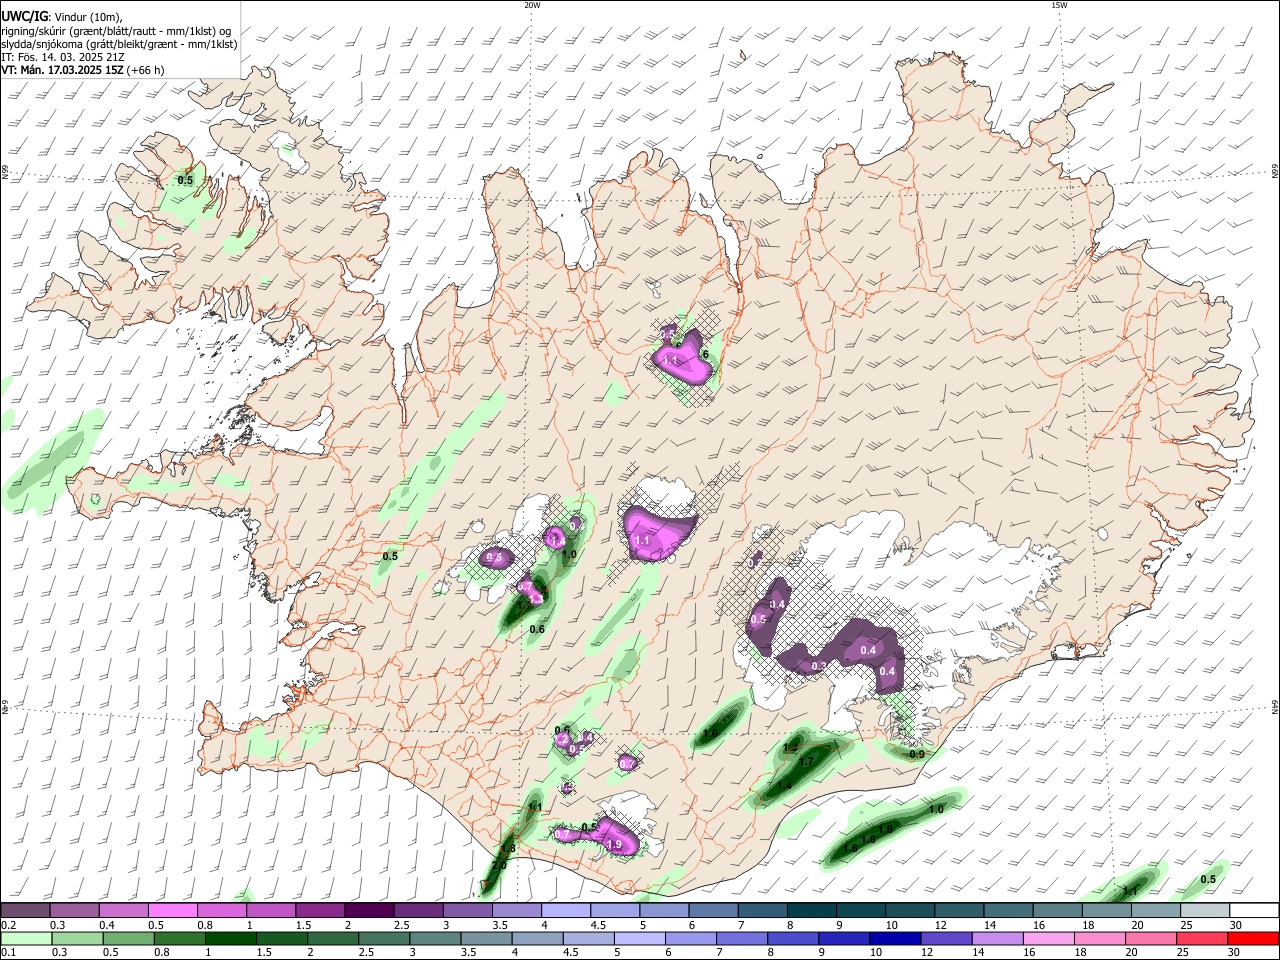The height and width of the screenshot is (960, 1280).
Task: Click the 30 label on the lower scale
Action: pyautogui.click(x=1233, y=953)
